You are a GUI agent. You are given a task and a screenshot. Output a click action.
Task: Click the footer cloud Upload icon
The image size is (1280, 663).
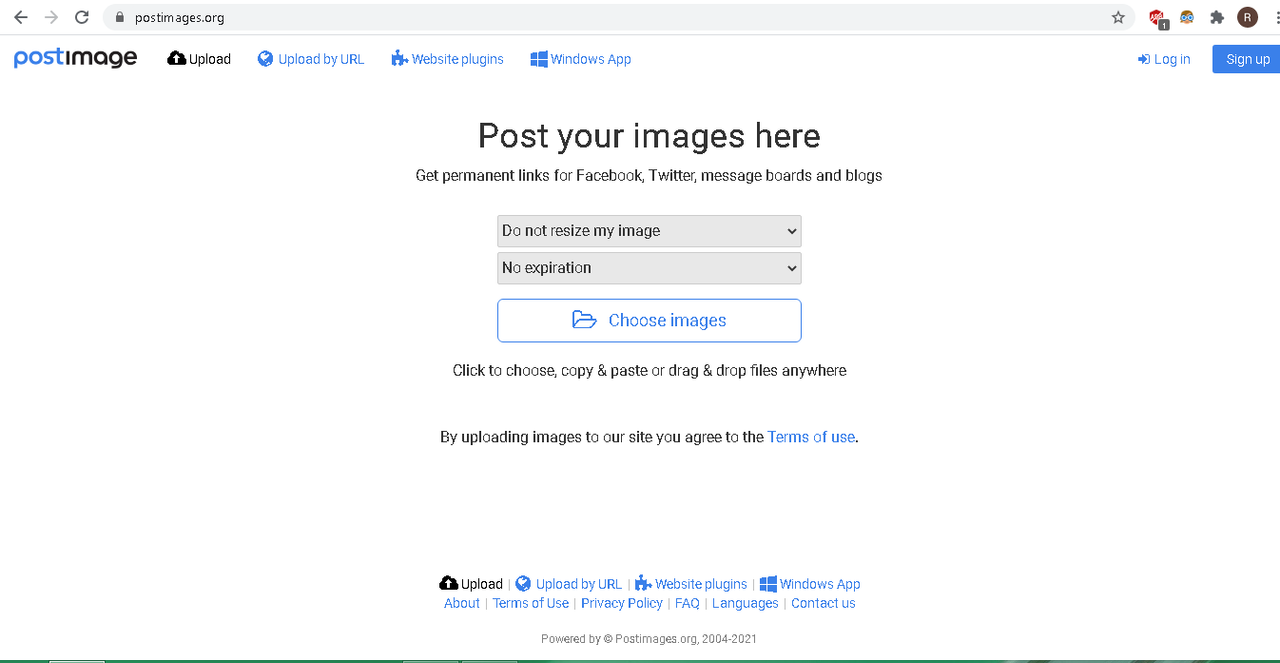click(x=448, y=583)
